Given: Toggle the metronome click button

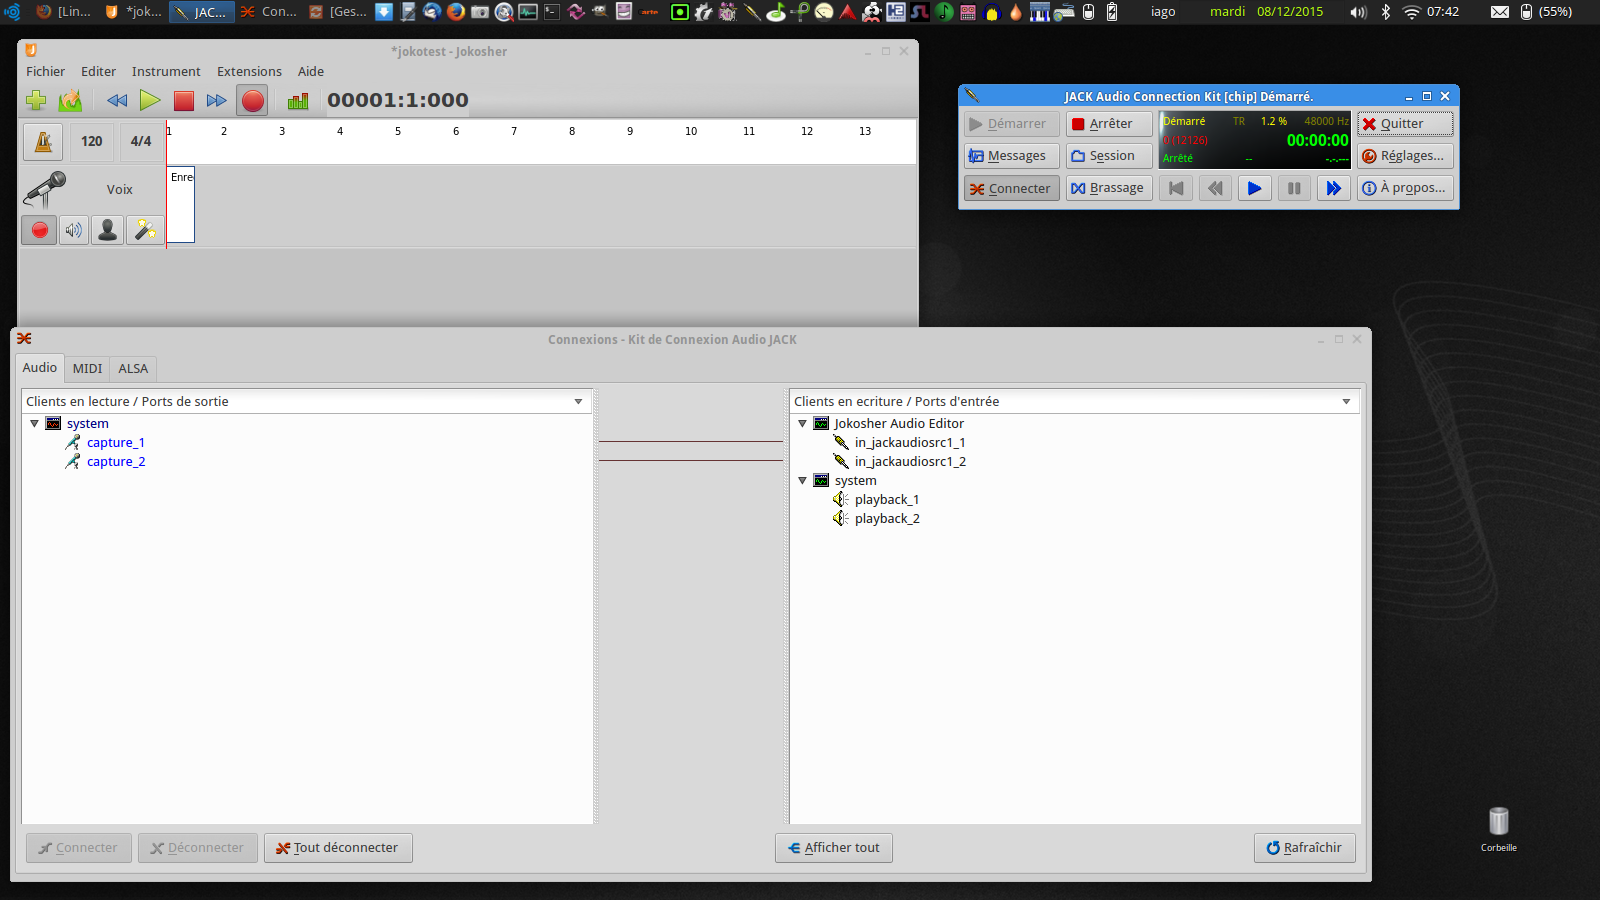Looking at the screenshot, I should coord(44,141).
